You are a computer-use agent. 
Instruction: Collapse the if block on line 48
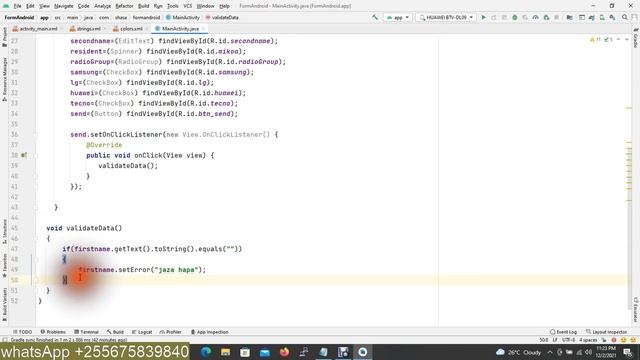(36, 259)
